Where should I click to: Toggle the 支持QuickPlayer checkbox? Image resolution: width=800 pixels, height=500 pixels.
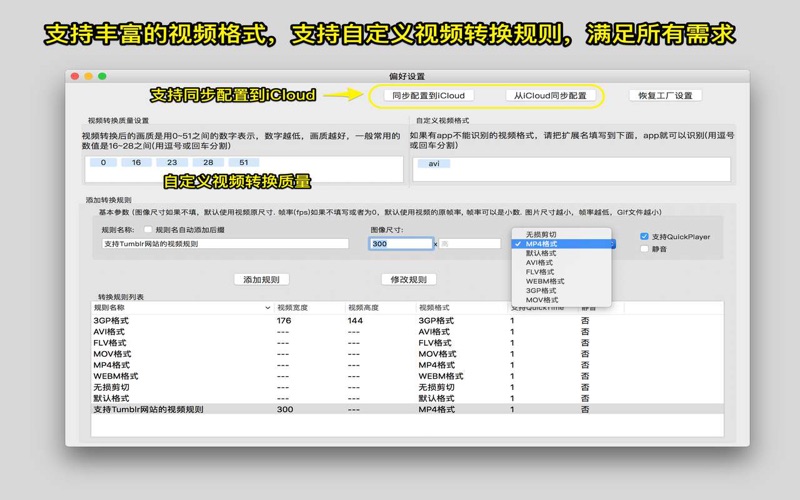pyautogui.click(x=645, y=237)
